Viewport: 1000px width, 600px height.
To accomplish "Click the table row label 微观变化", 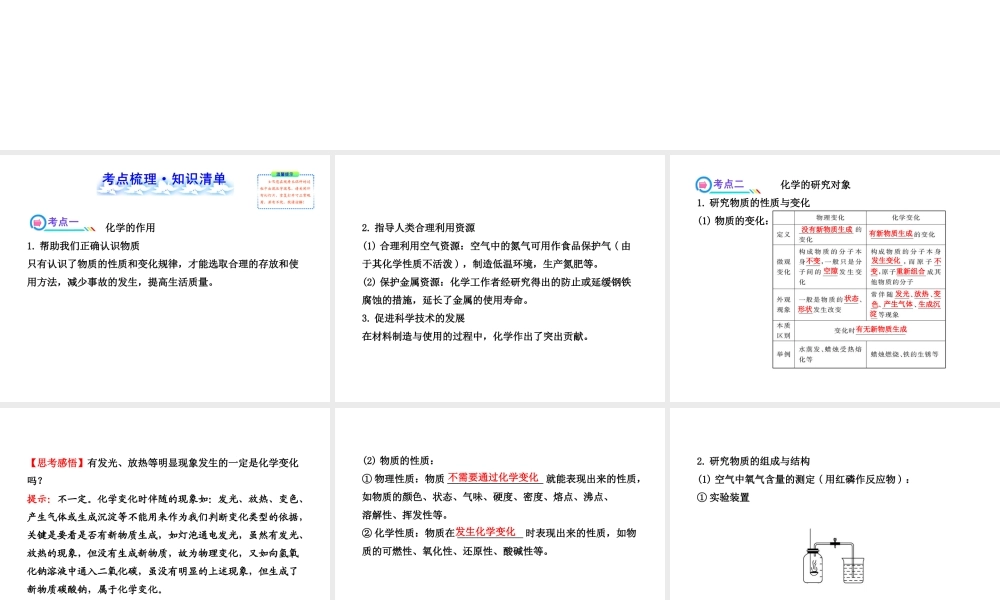I will point(783,267).
